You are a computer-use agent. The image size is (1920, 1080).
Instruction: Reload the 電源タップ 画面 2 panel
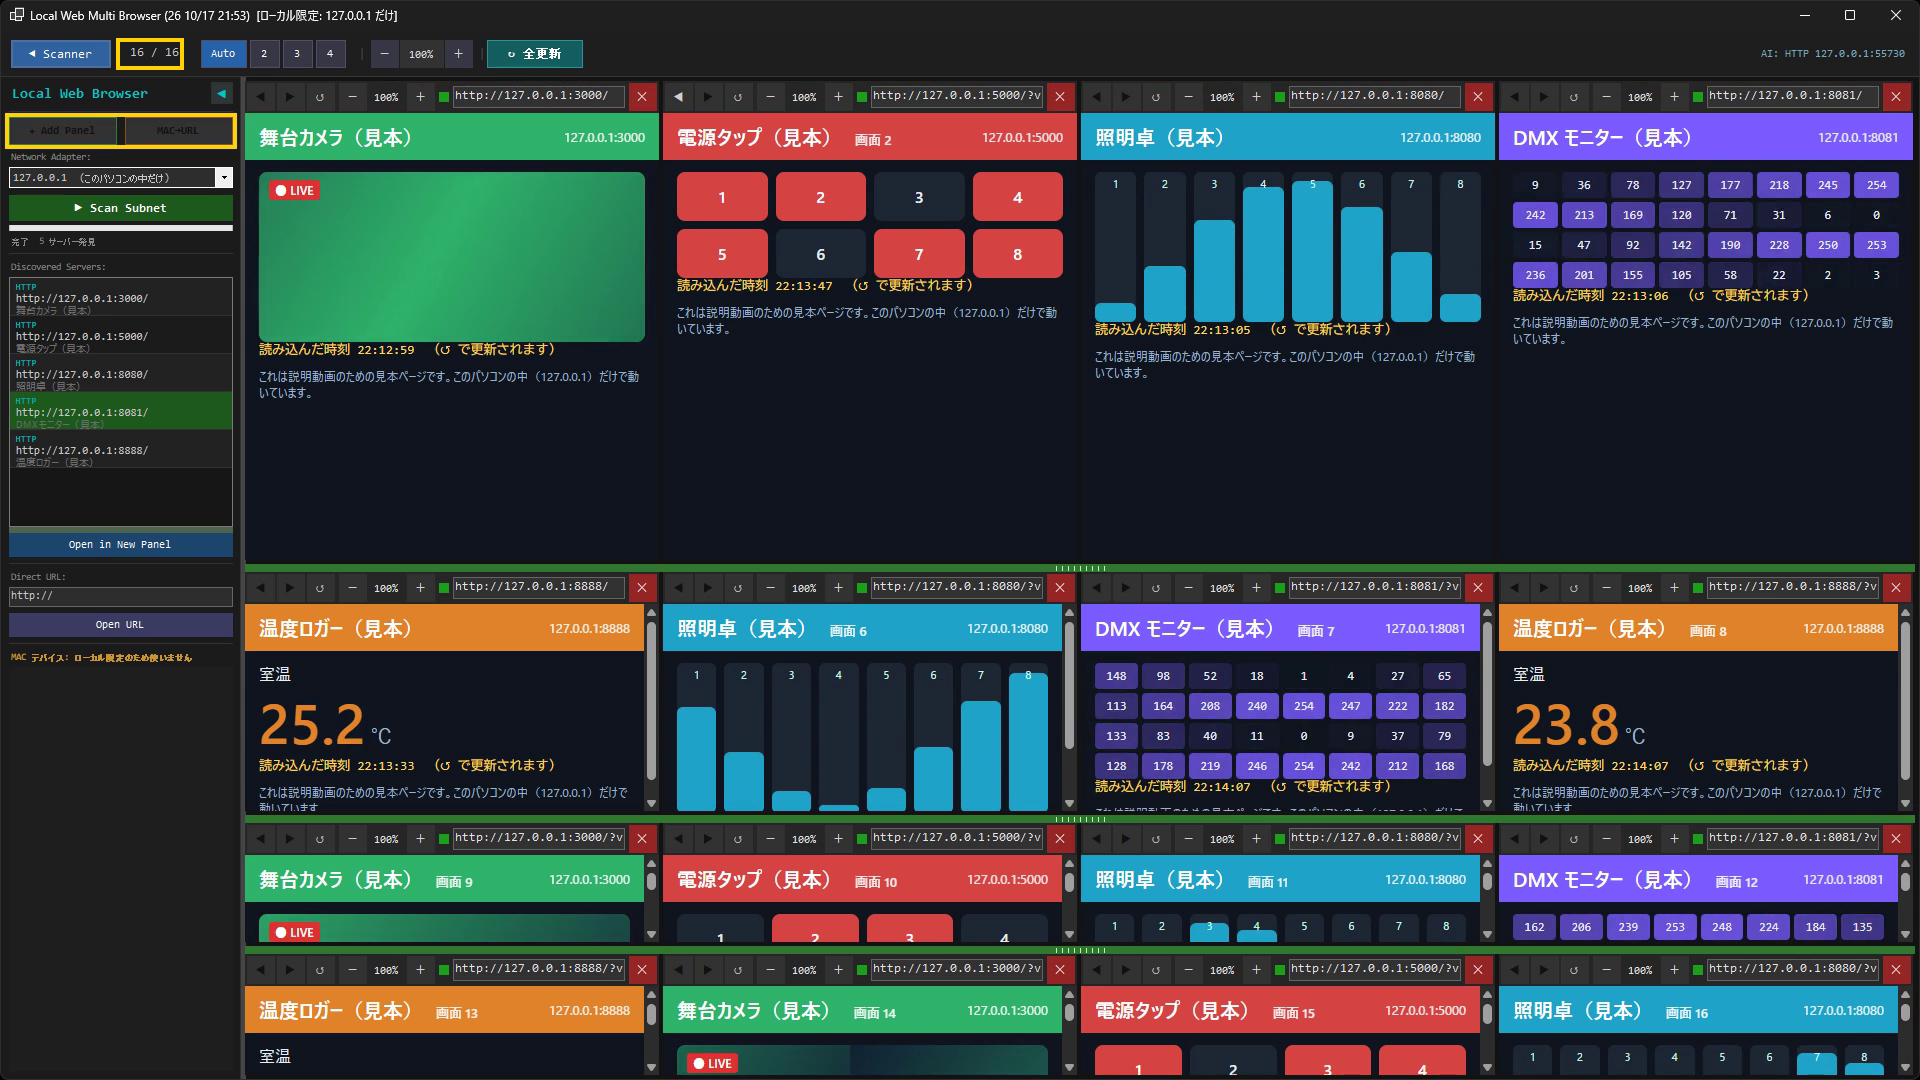coord(738,97)
